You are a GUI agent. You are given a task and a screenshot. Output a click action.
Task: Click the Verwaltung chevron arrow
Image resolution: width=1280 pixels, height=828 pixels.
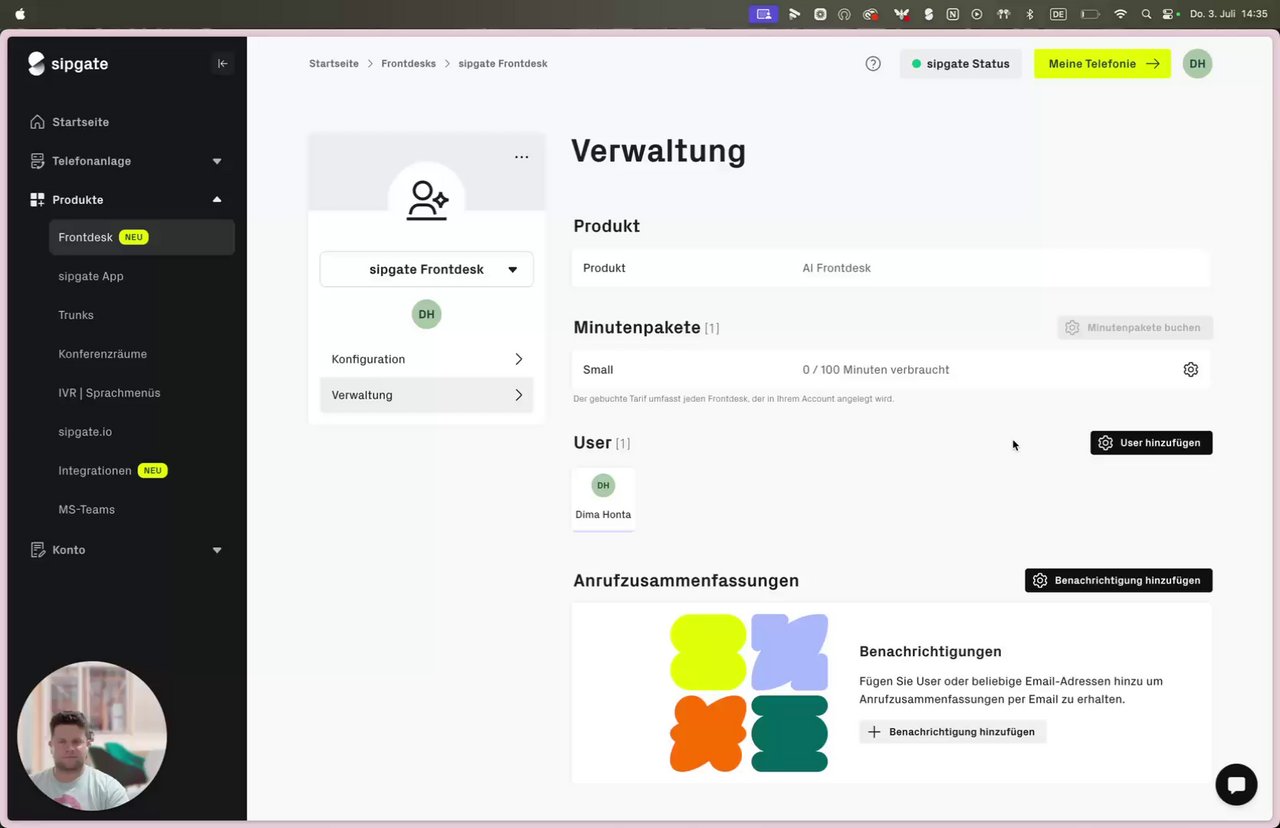tap(518, 395)
